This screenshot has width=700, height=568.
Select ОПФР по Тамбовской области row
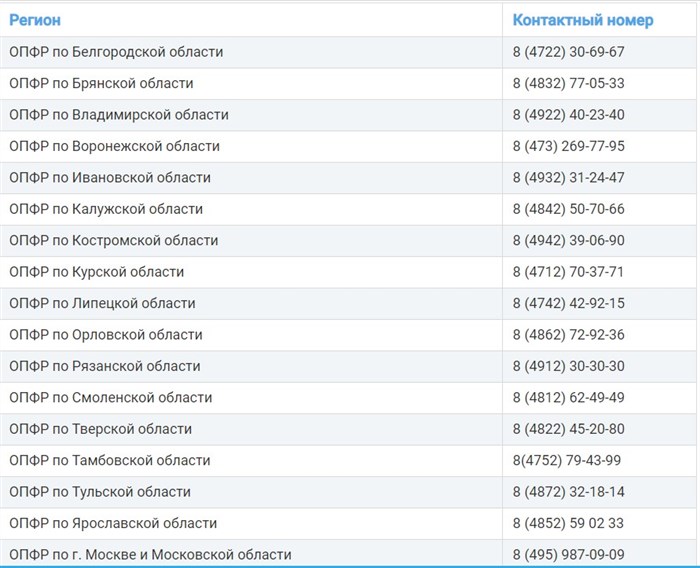348,460
